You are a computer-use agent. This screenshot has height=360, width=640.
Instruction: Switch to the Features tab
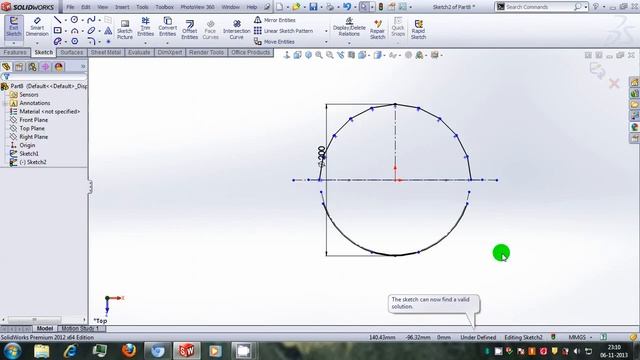[15, 53]
